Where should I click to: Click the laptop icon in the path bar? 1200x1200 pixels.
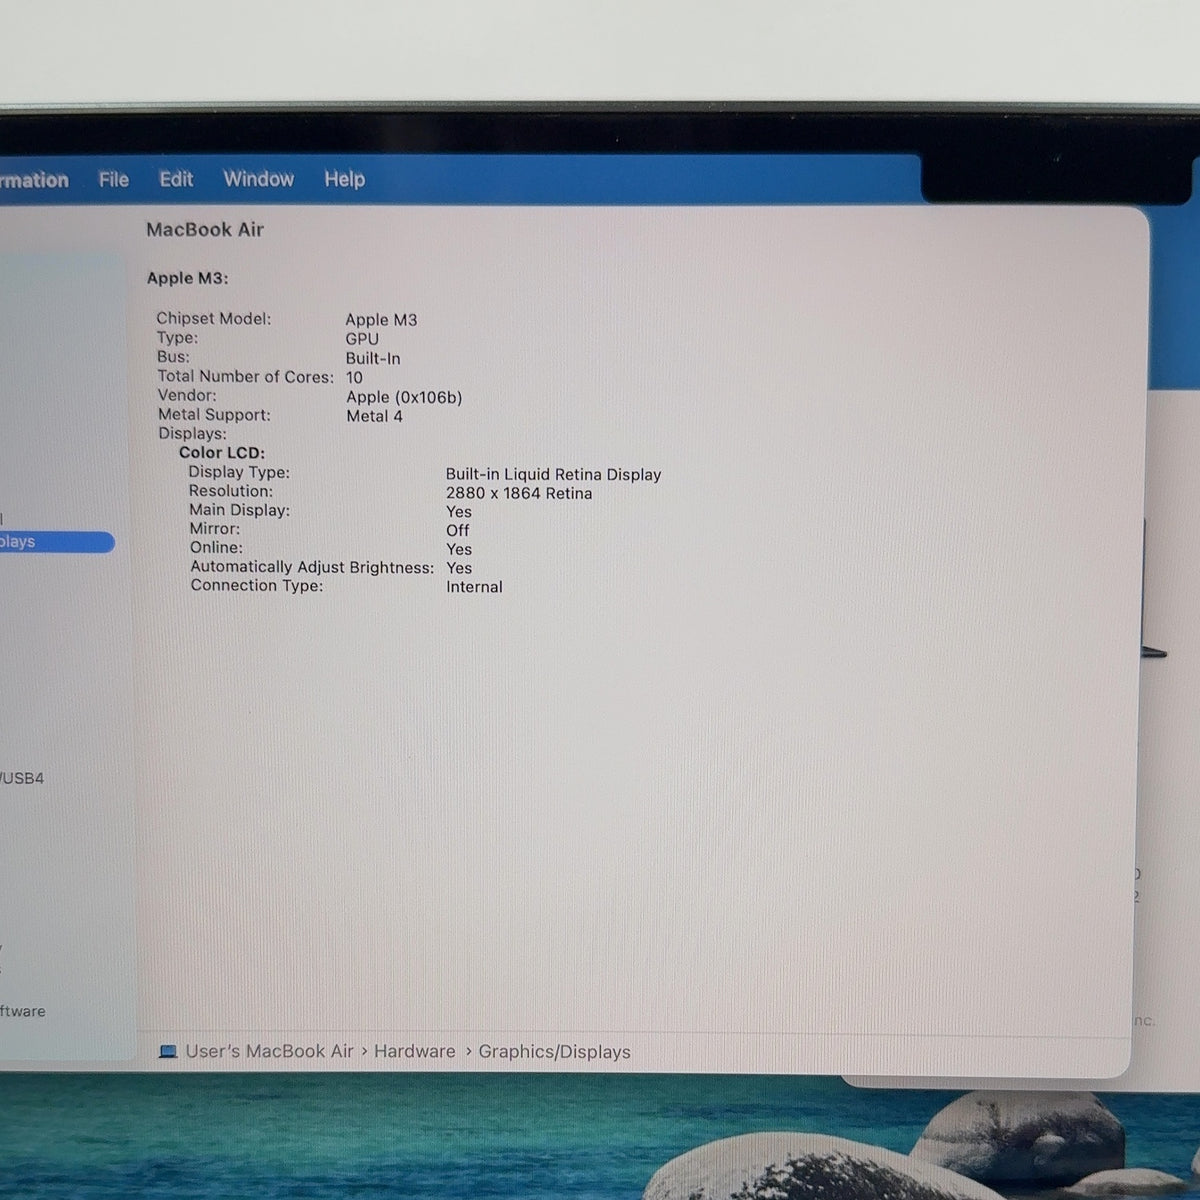pyautogui.click(x=168, y=1051)
